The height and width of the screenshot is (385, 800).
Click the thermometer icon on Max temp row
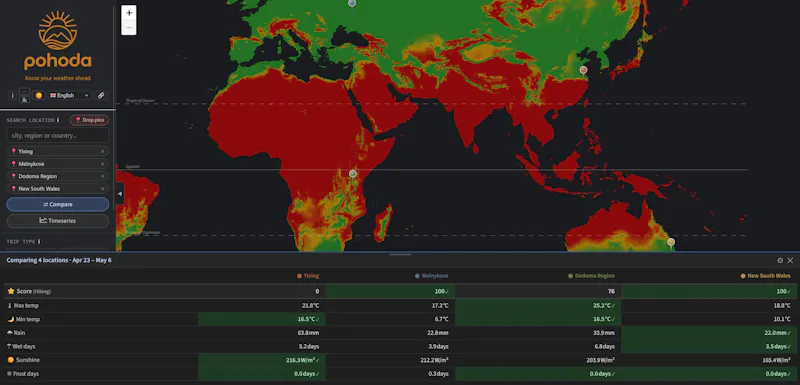pyautogui.click(x=10, y=305)
